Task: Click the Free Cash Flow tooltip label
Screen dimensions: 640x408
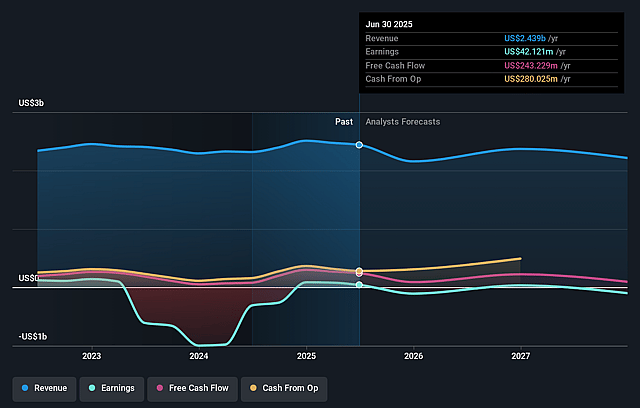Action: [x=395, y=66]
